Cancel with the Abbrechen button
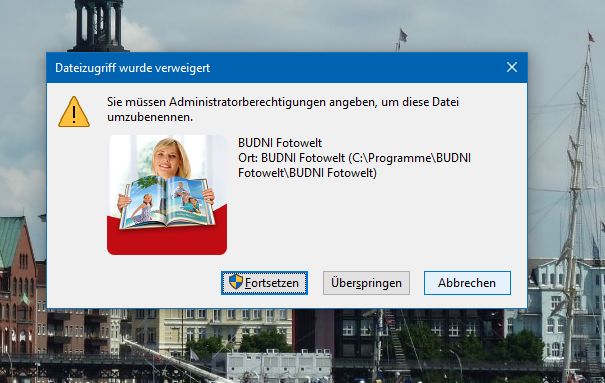The height and width of the screenshot is (383, 605). pos(467,283)
